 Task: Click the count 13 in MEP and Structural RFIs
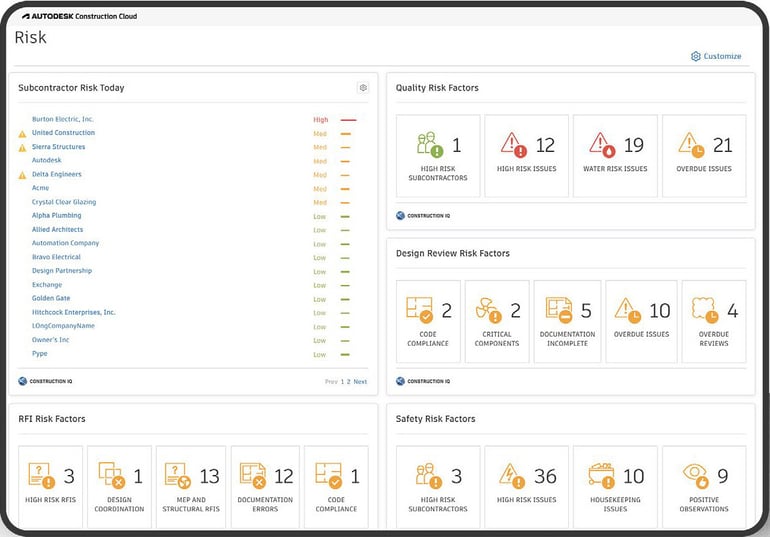(209, 476)
